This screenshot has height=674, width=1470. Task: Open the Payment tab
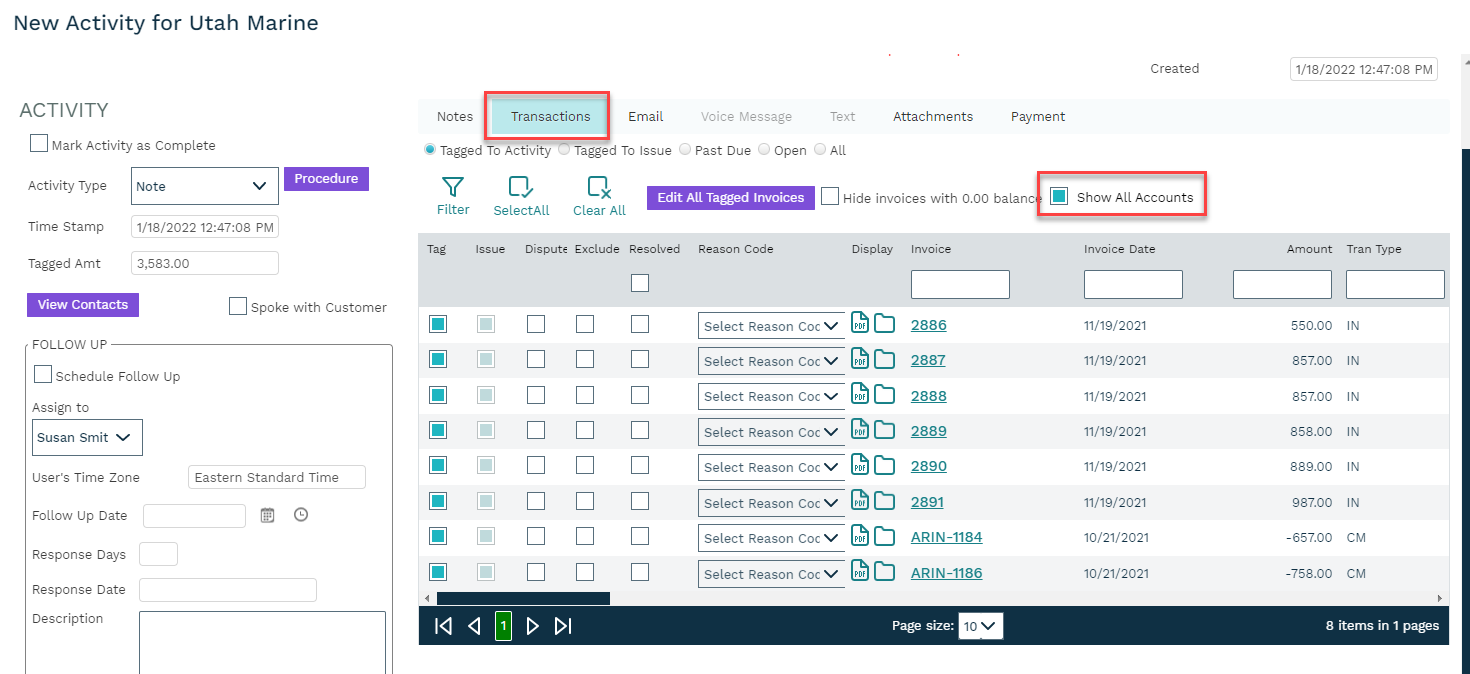1037,117
